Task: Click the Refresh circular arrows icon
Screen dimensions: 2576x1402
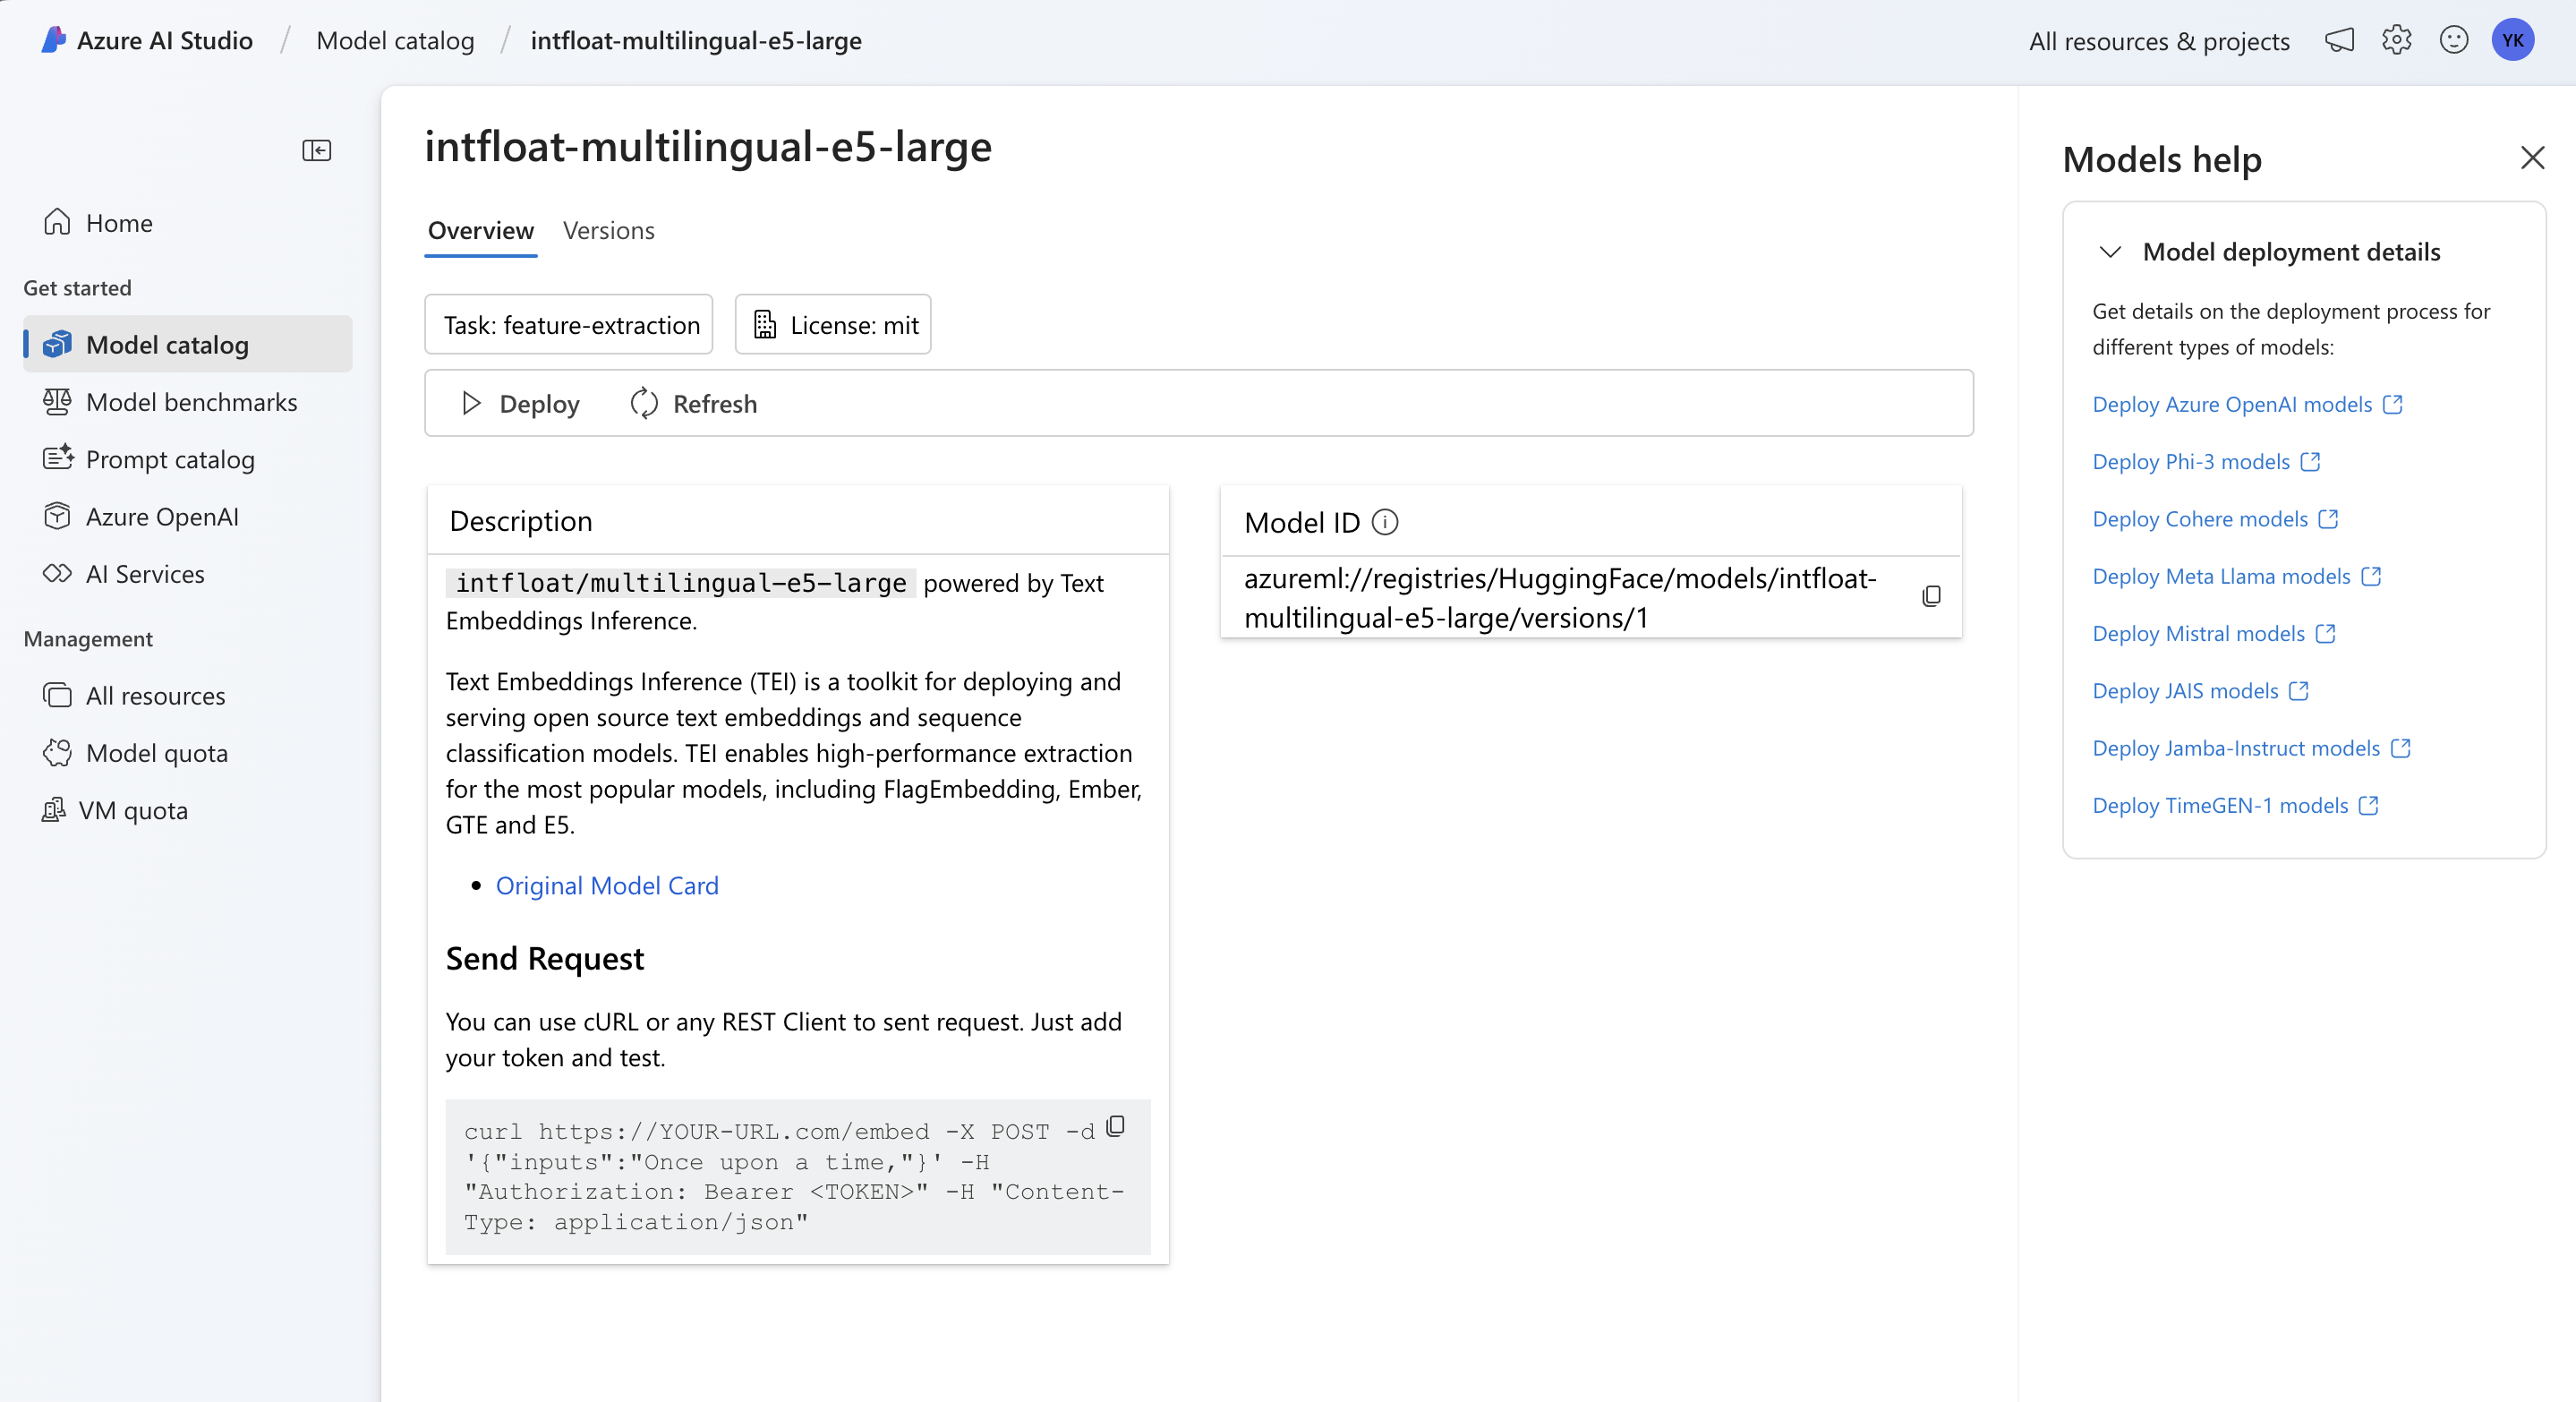Action: click(x=644, y=403)
